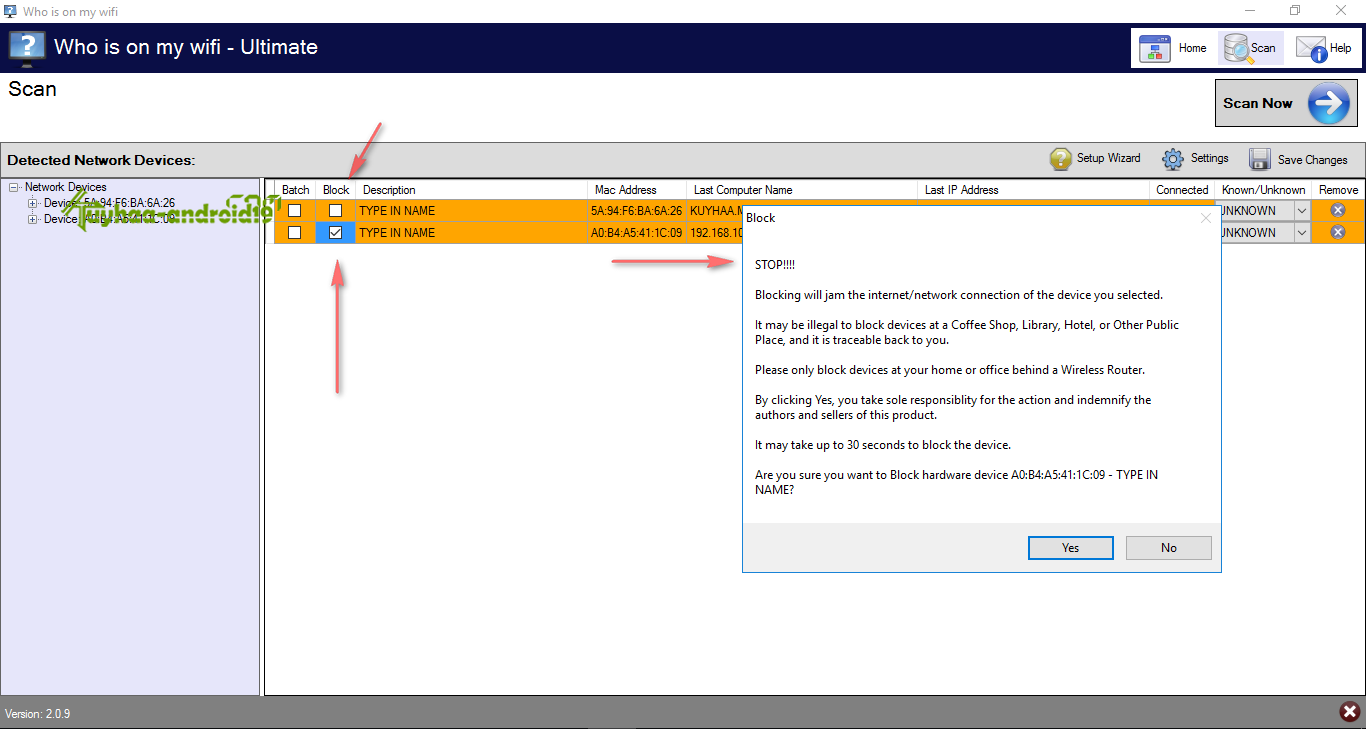Image resolution: width=1366 pixels, height=729 pixels.
Task: Remove device A0:B4:A5:41:1C:09 with X icon
Action: point(1338,232)
